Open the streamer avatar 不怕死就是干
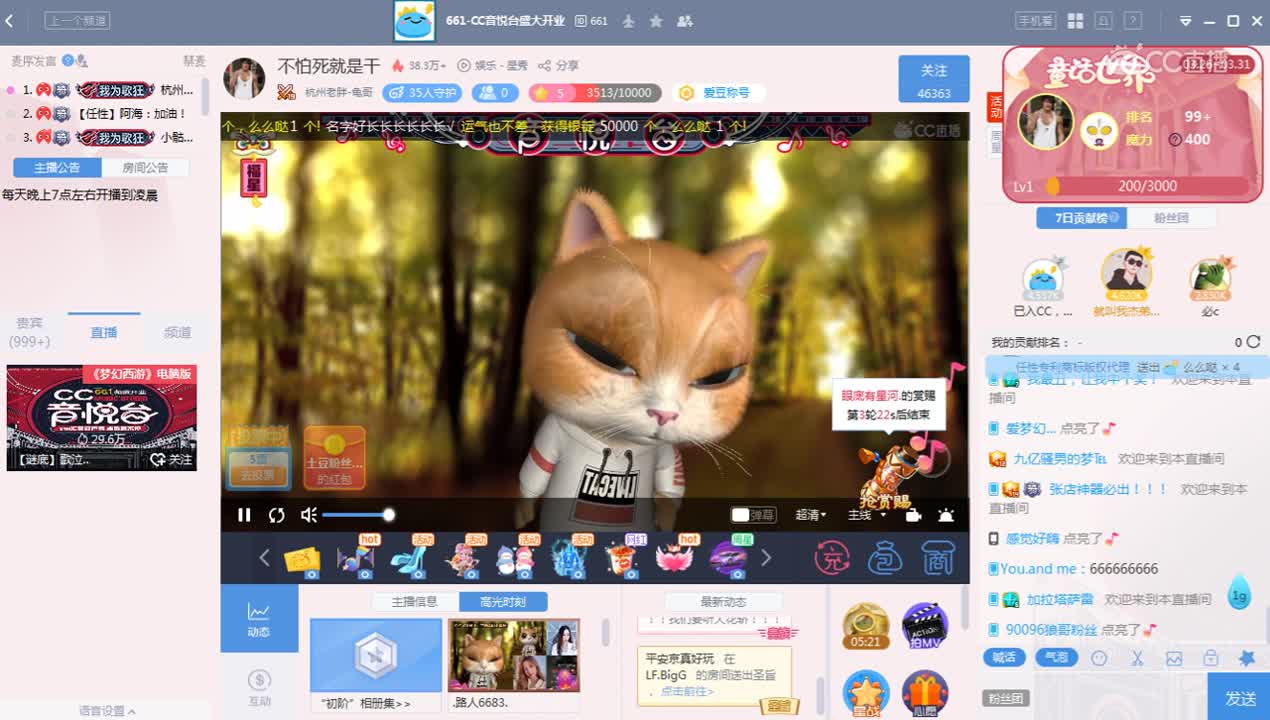Image resolution: width=1270 pixels, height=720 pixels. pos(244,79)
